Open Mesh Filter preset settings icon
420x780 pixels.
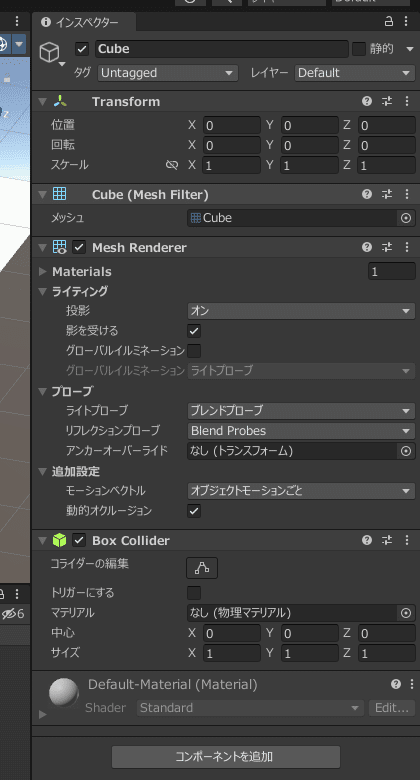coord(387,194)
